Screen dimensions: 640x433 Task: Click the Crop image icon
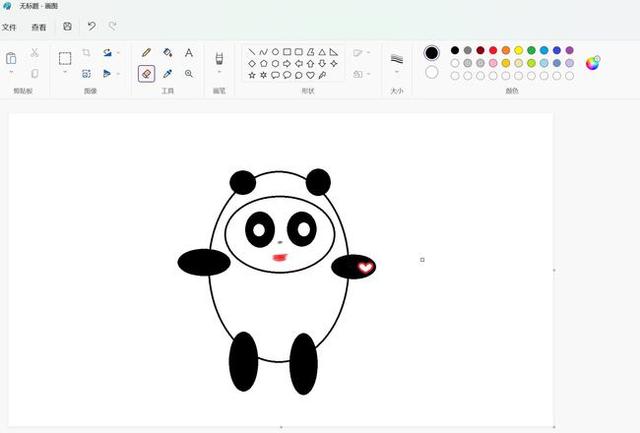pyautogui.click(x=86, y=52)
